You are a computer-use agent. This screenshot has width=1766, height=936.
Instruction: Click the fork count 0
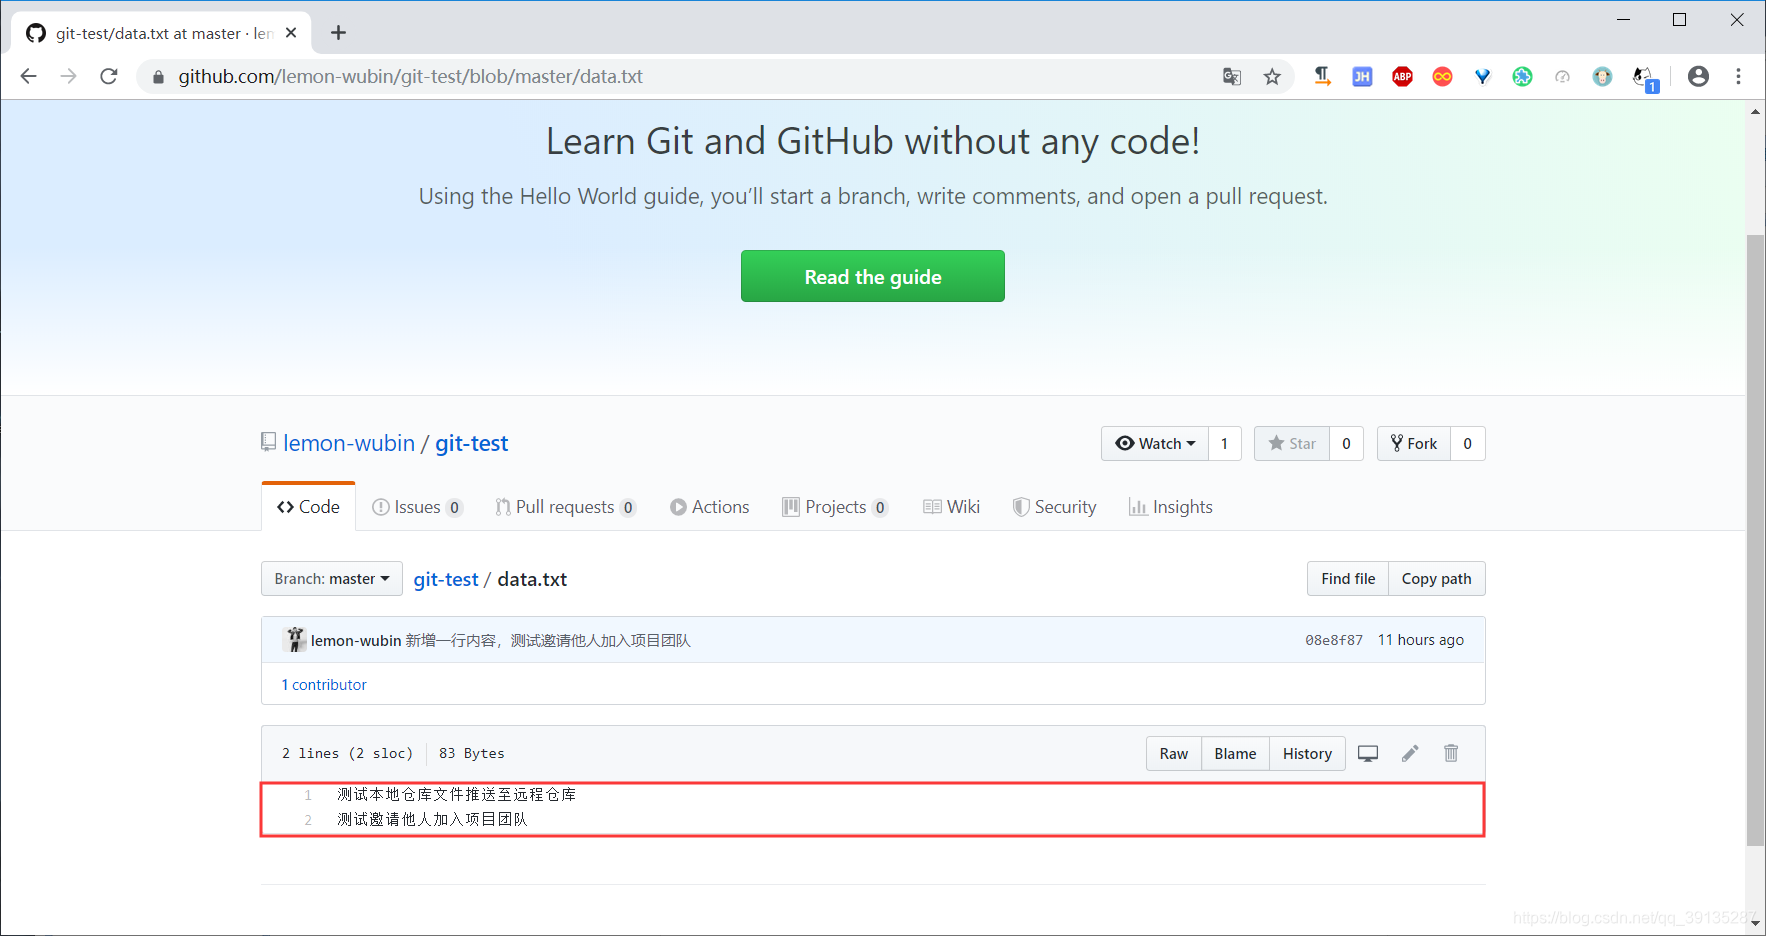pos(1468,443)
